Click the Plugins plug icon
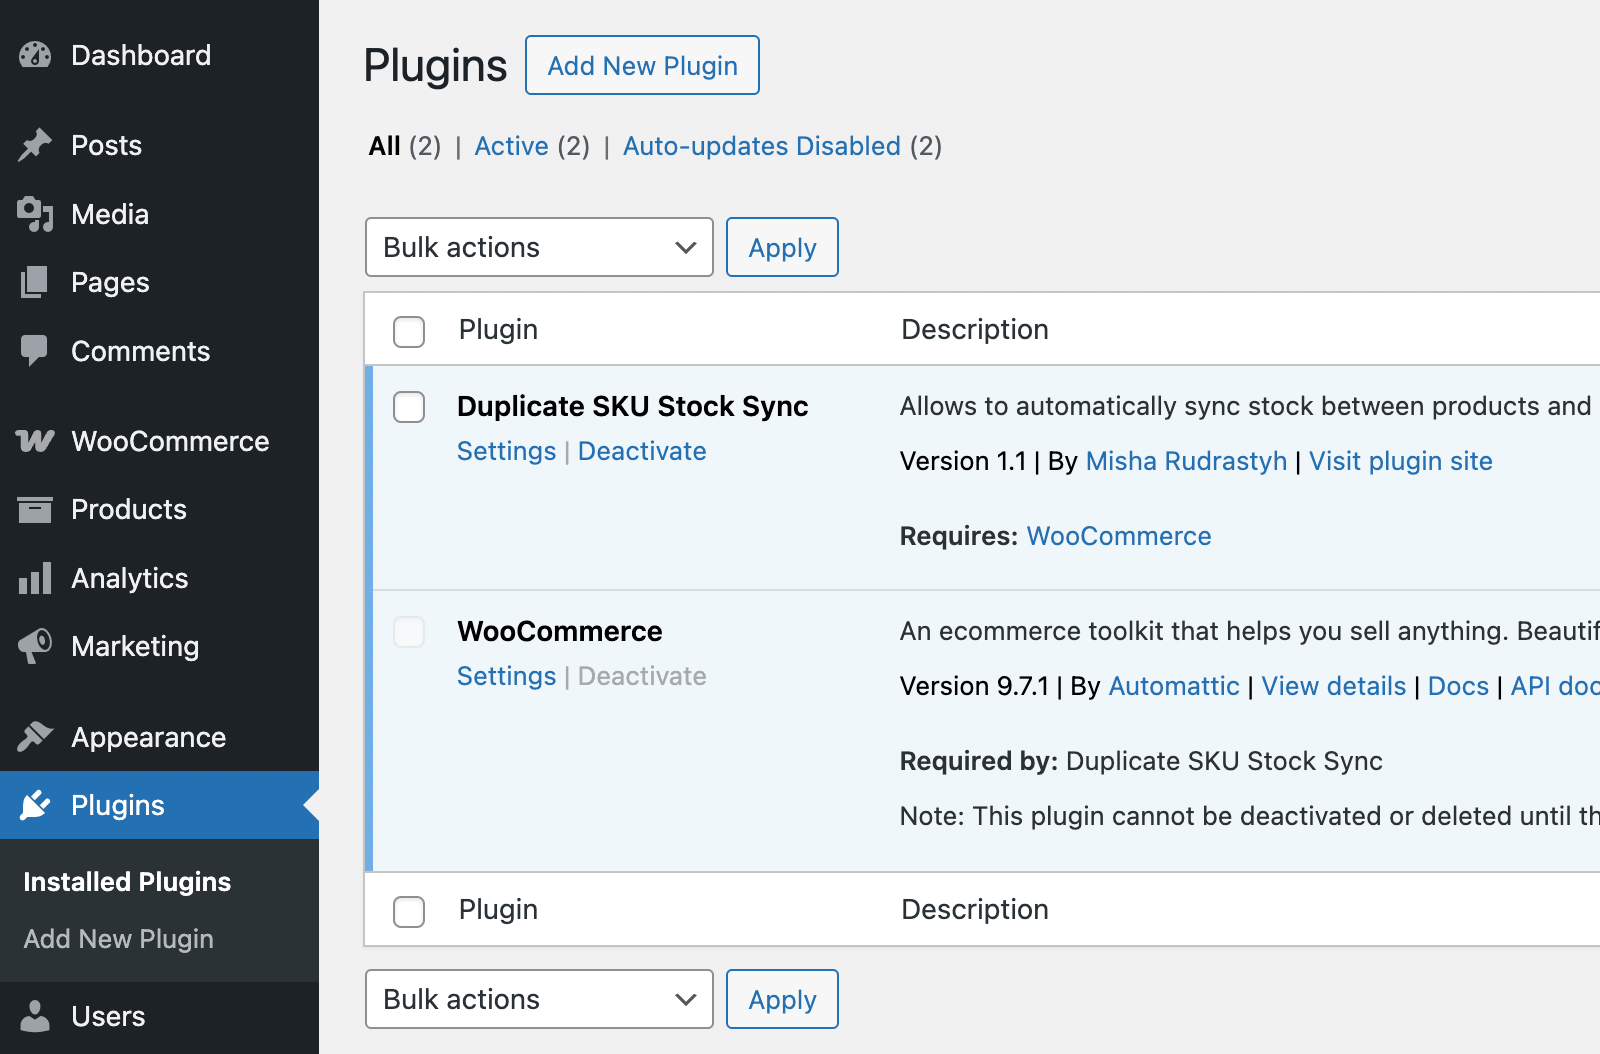 [x=35, y=805]
